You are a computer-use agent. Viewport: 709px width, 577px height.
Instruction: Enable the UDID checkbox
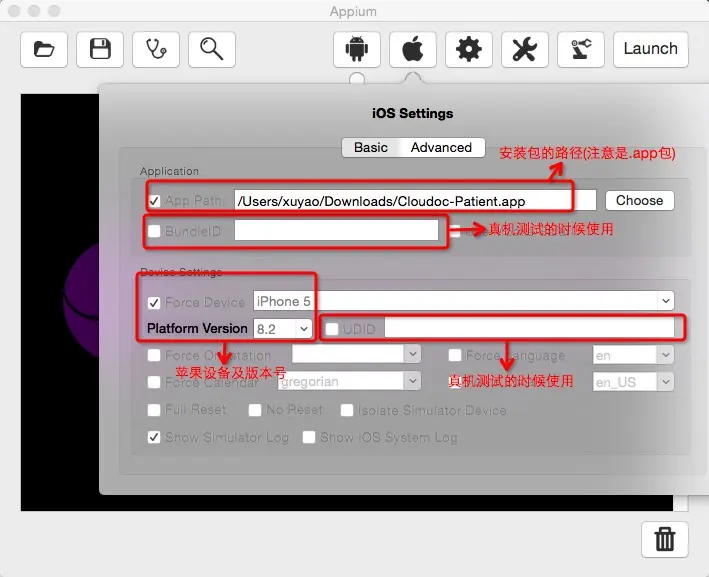[x=332, y=329]
